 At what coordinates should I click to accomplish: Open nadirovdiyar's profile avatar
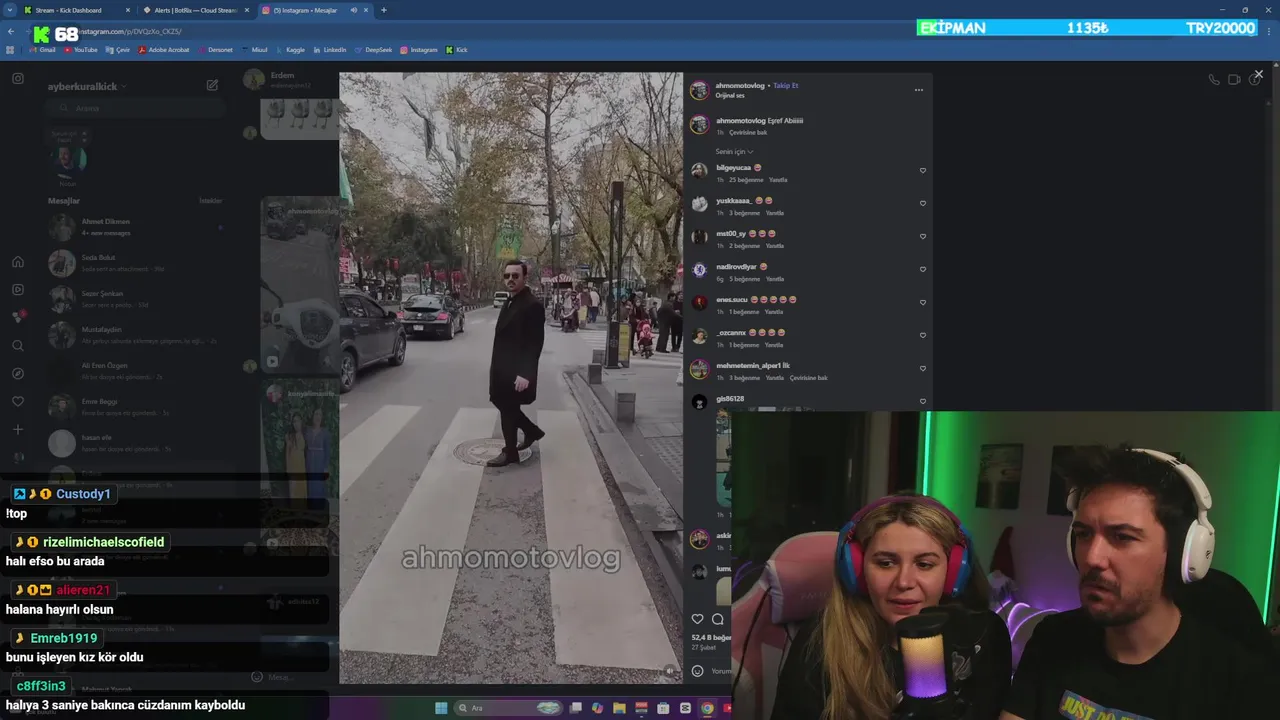tap(699, 269)
